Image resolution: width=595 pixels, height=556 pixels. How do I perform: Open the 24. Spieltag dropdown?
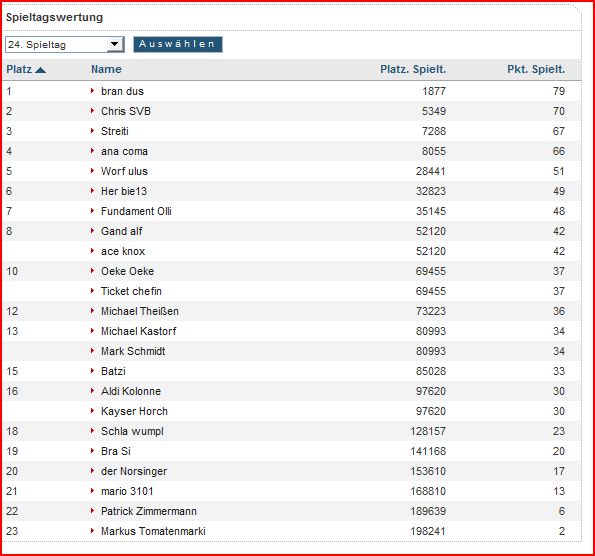pos(65,44)
